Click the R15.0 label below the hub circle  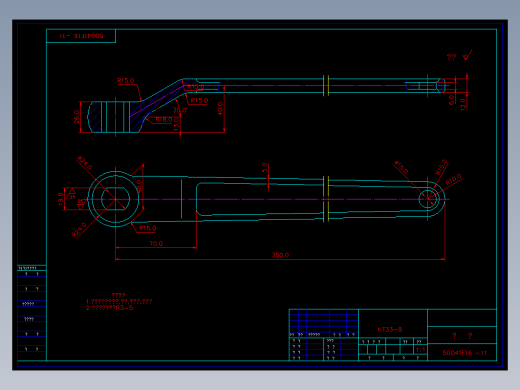(147, 228)
